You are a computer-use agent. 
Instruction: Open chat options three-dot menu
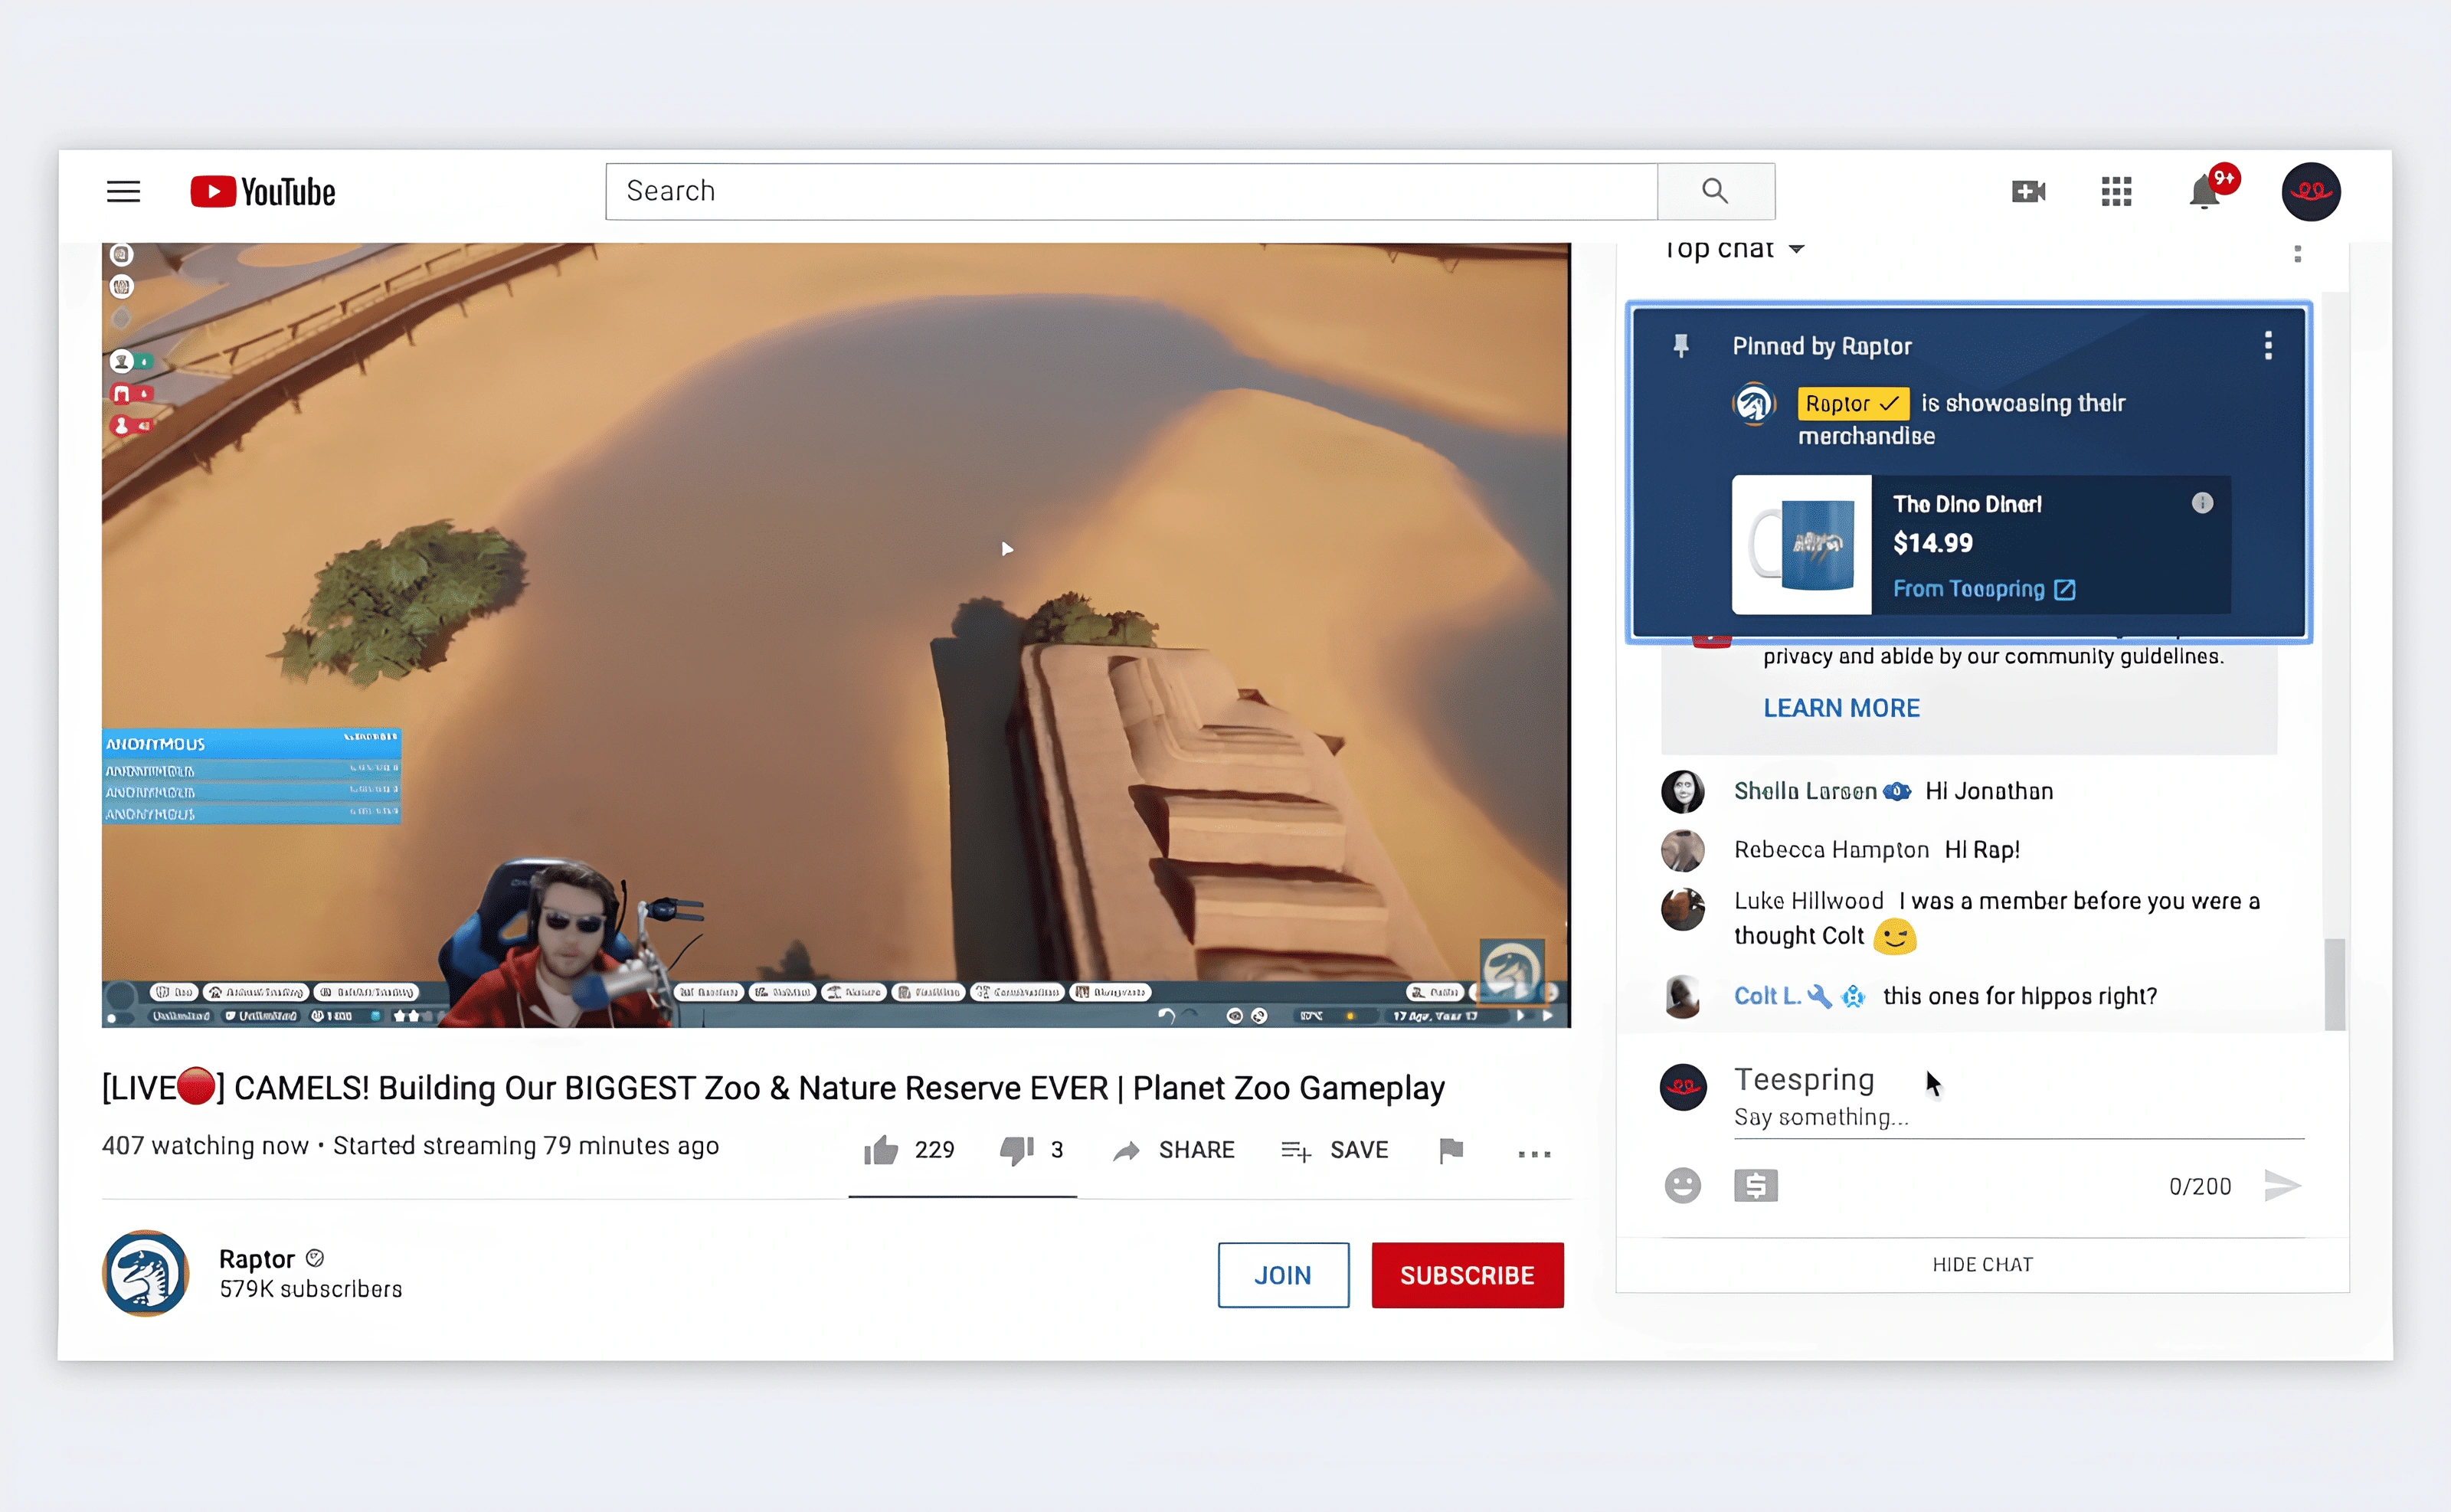[x=2297, y=253]
